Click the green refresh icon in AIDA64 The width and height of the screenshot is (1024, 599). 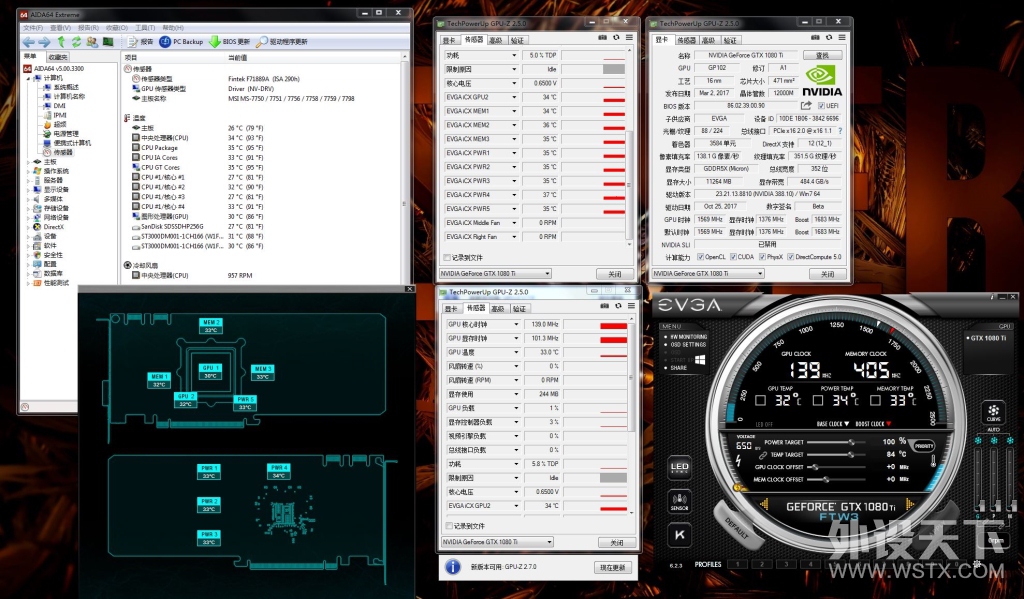pos(76,42)
